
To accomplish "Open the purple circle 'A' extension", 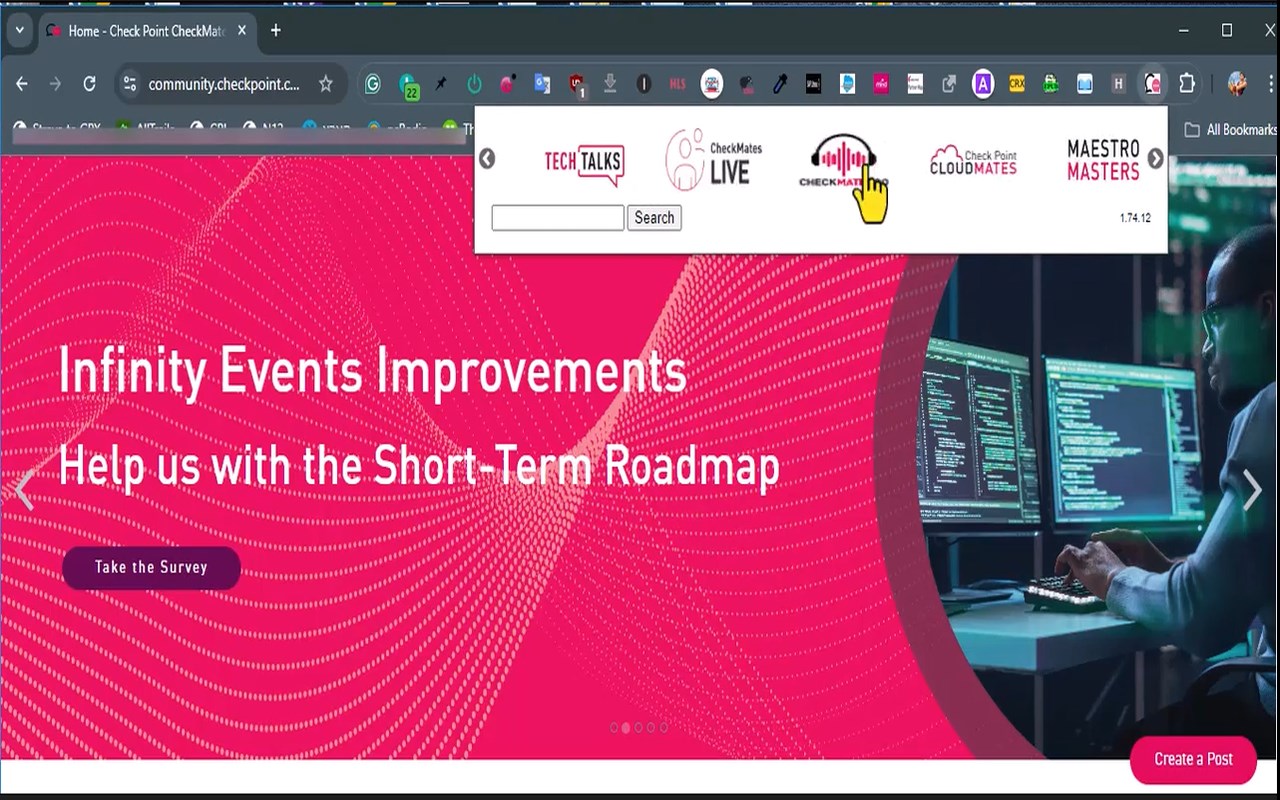I will (x=983, y=84).
